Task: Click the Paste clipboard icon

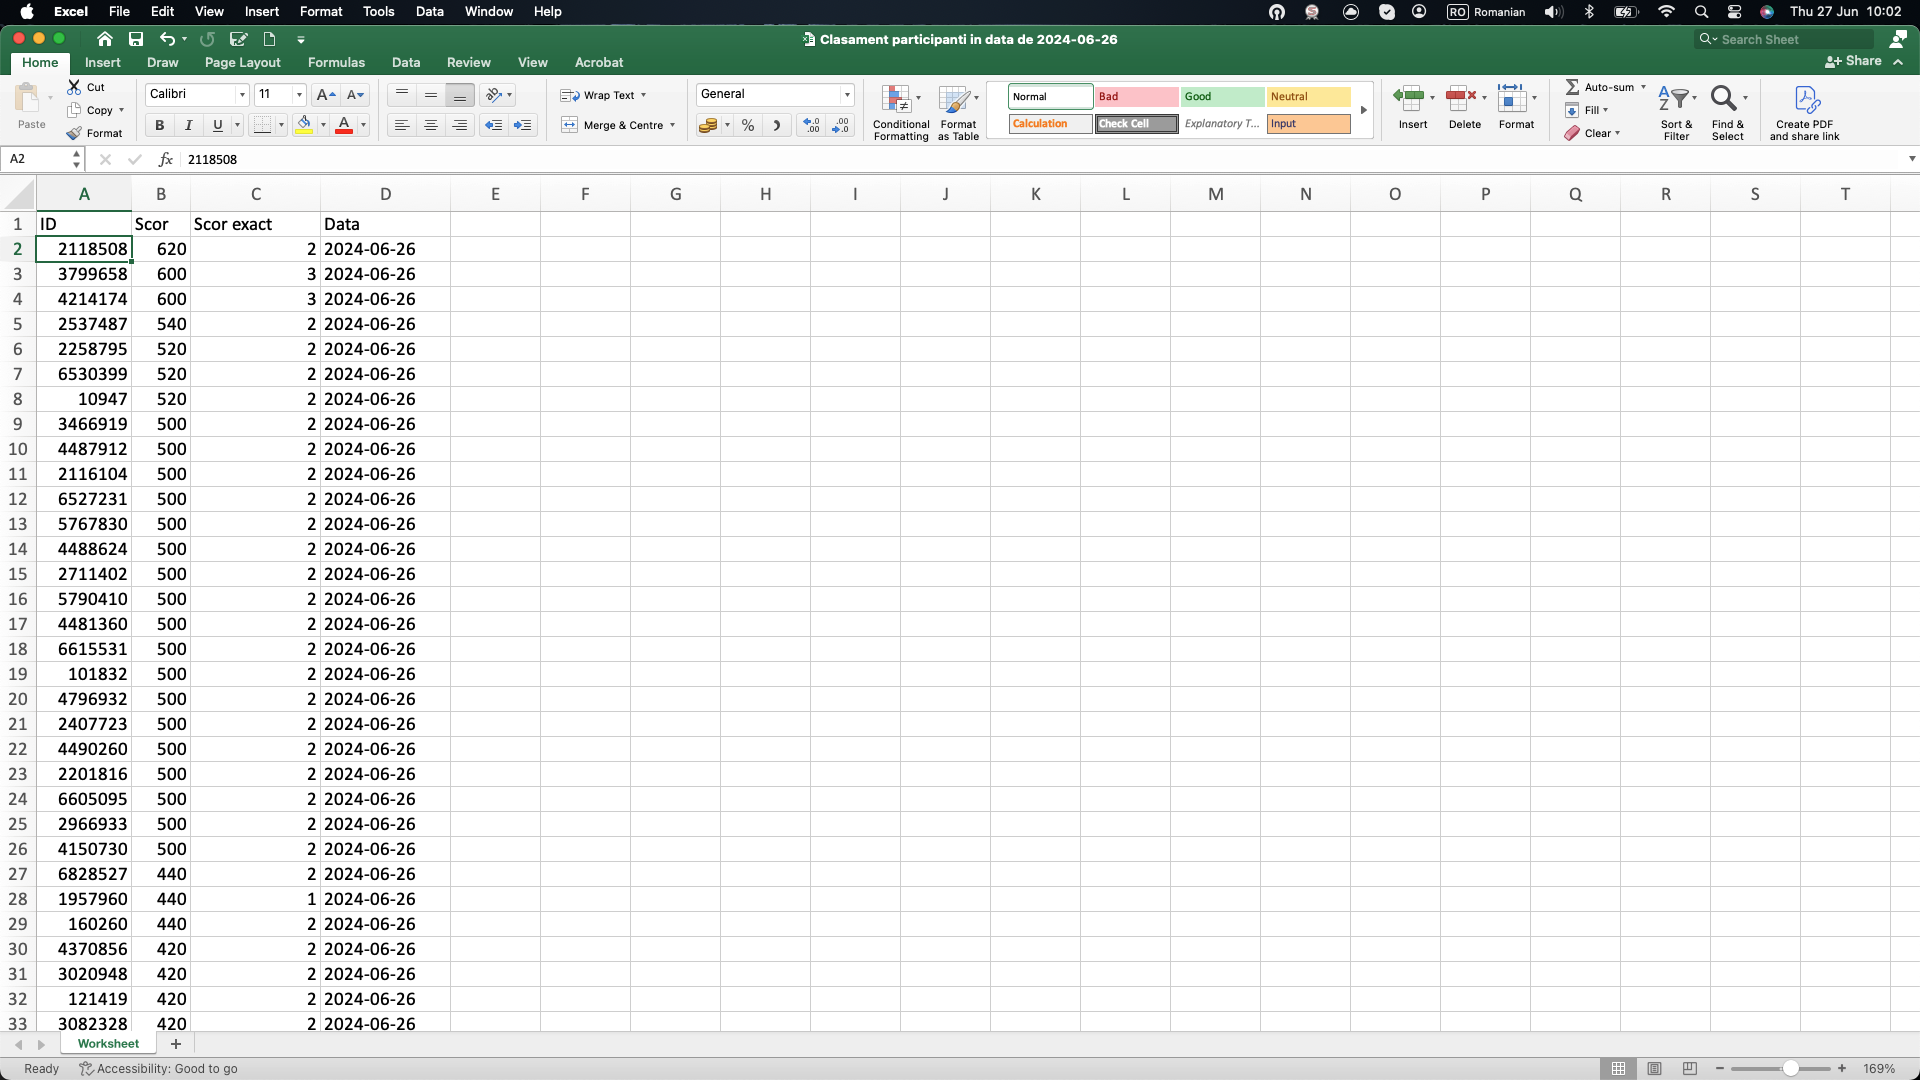Action: click(27, 98)
